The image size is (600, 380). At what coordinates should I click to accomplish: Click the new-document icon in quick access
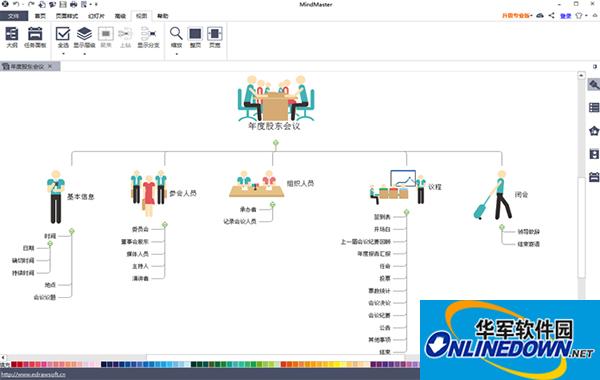(x=42, y=4)
